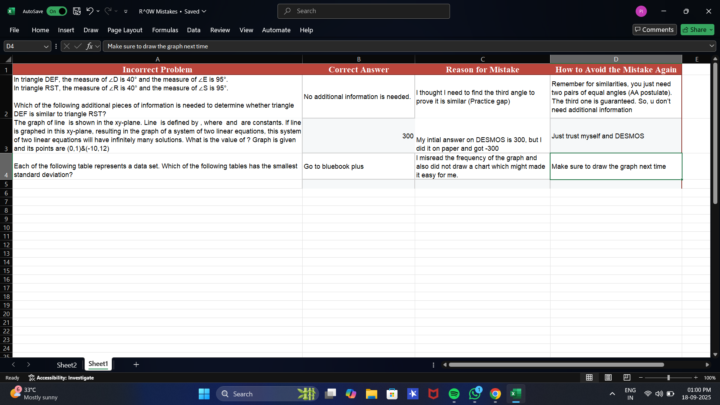Open the file name Saved dropdown
This screenshot has width=720, height=405.
pos(204,11)
